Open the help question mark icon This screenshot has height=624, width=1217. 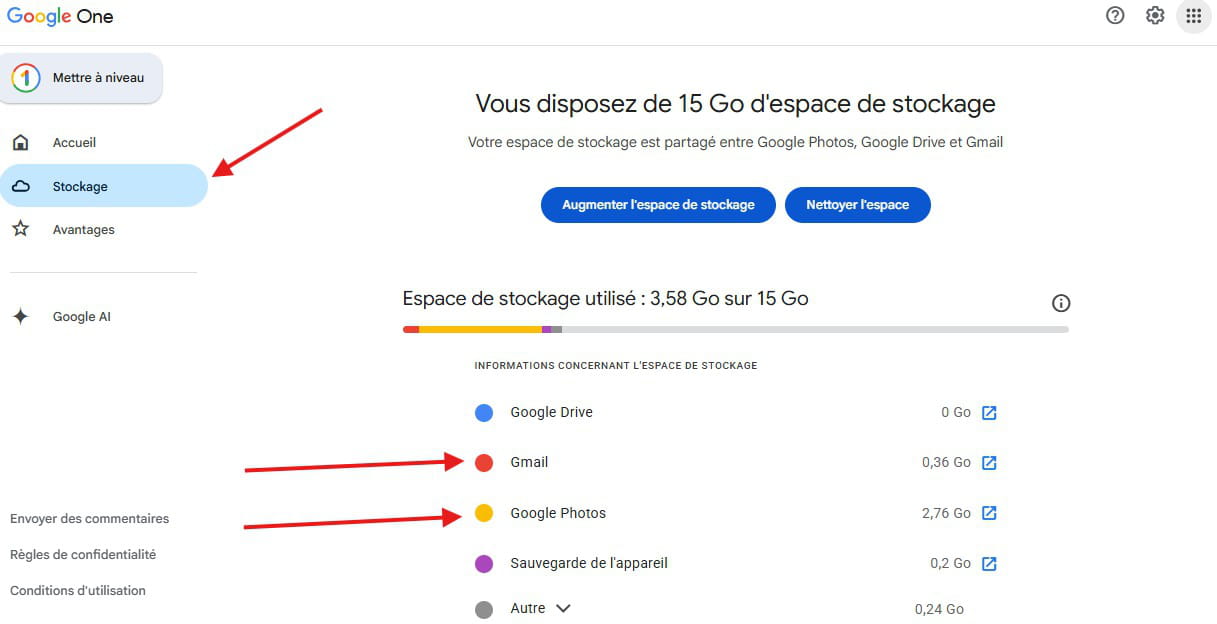point(1115,16)
